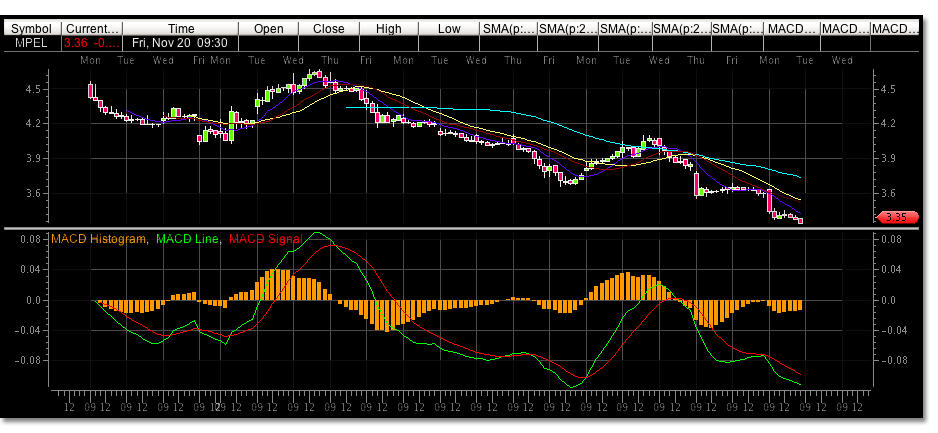Grab the divider between price and MACD panels

tap(469, 229)
